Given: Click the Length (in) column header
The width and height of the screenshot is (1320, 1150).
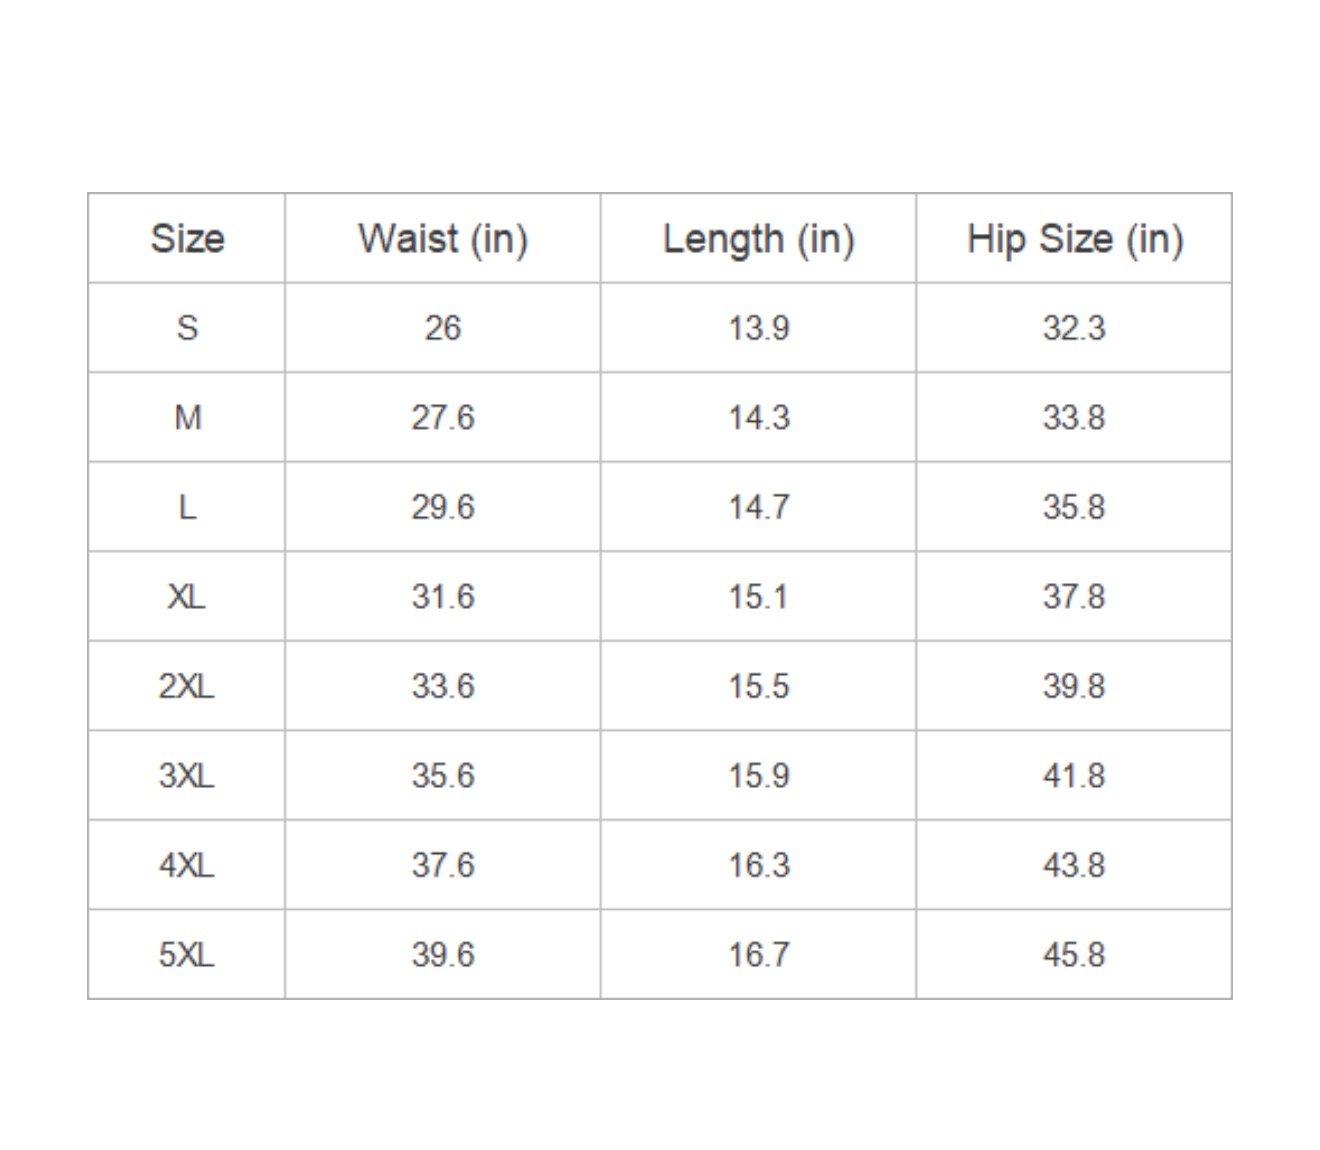Looking at the screenshot, I should pos(758,239).
